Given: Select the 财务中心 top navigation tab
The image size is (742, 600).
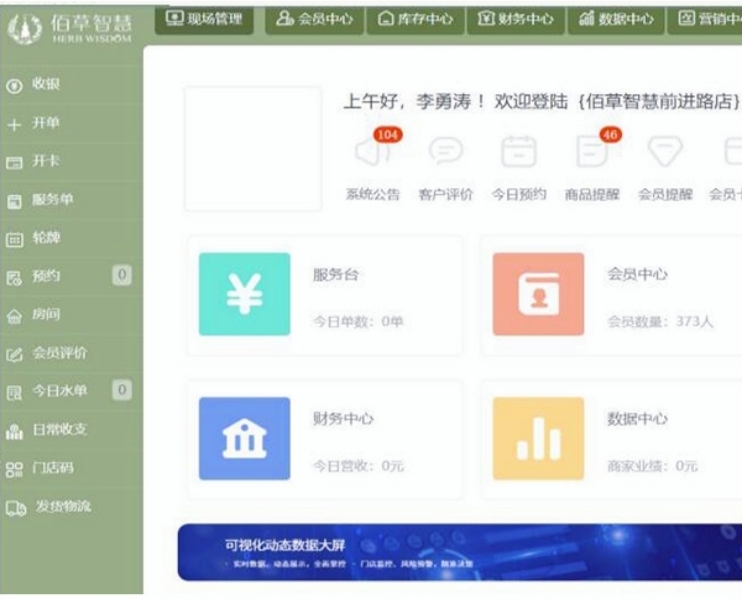Looking at the screenshot, I should [x=516, y=19].
